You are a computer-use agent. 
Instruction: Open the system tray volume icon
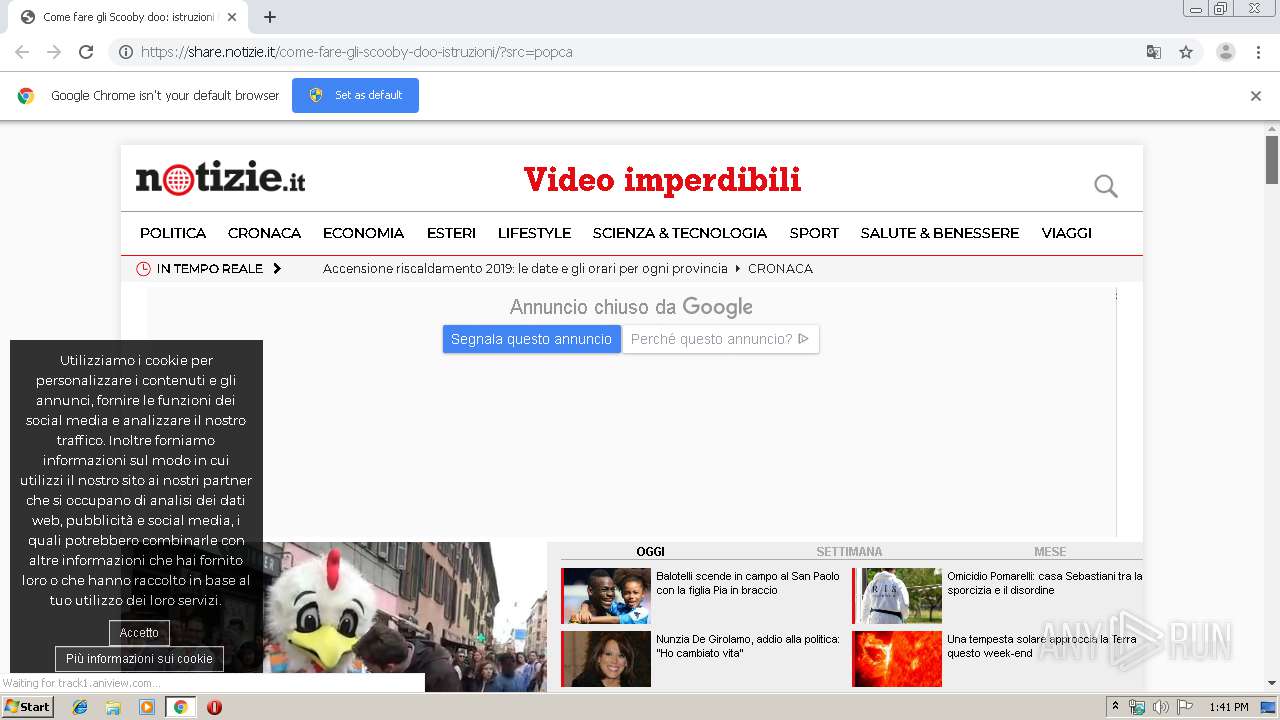1160,707
